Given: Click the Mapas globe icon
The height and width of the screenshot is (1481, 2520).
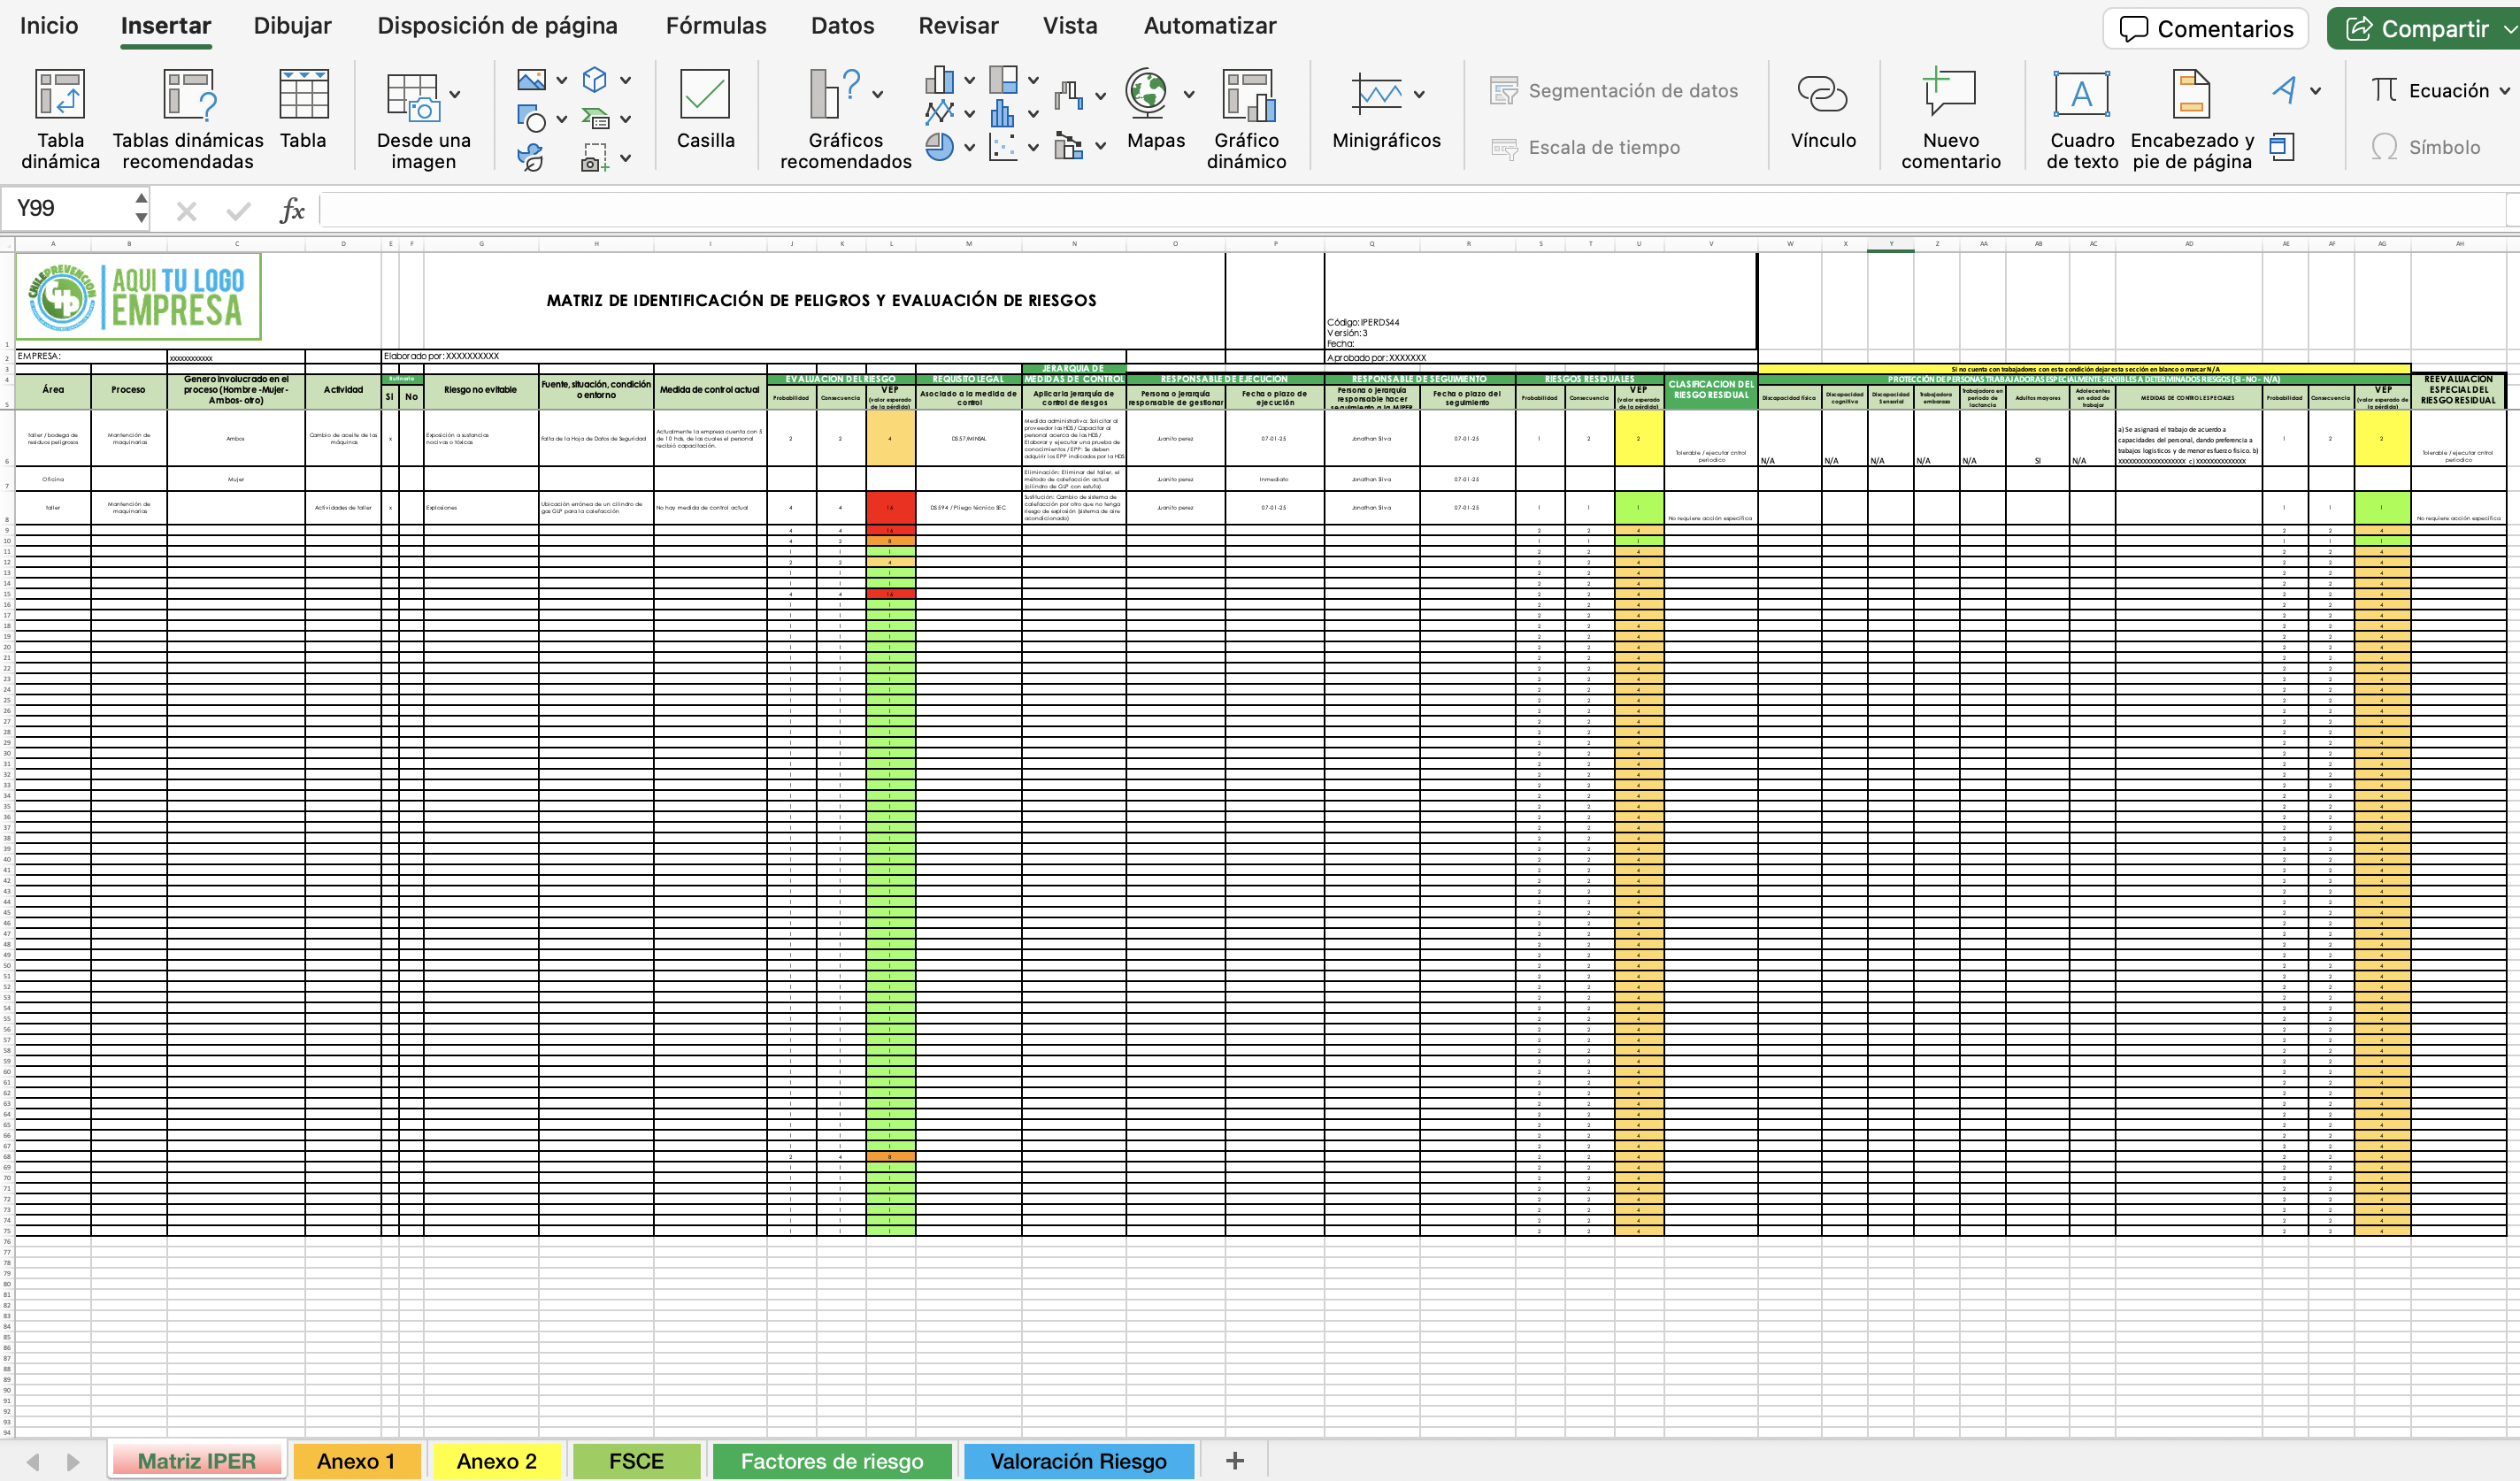Looking at the screenshot, I should (1146, 93).
